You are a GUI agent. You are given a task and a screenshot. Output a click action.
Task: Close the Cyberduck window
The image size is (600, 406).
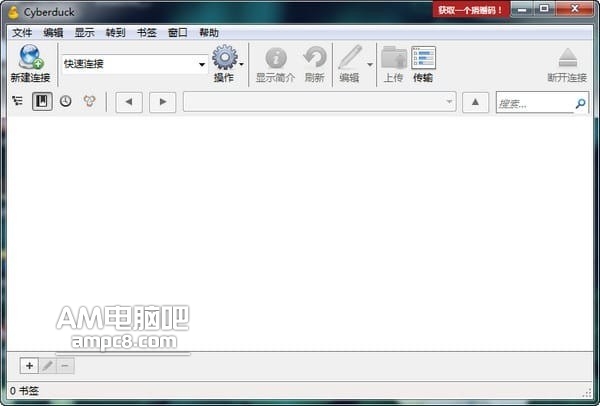(574, 9)
